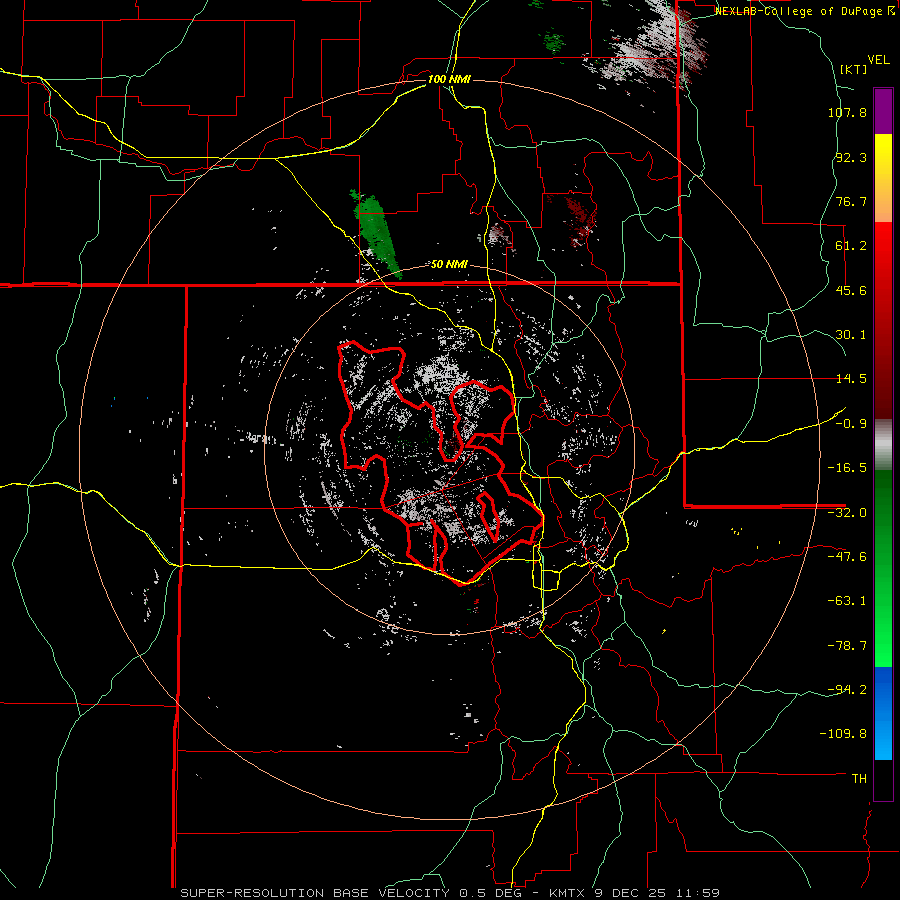Click the 50 NMI range ring label

tap(449, 265)
